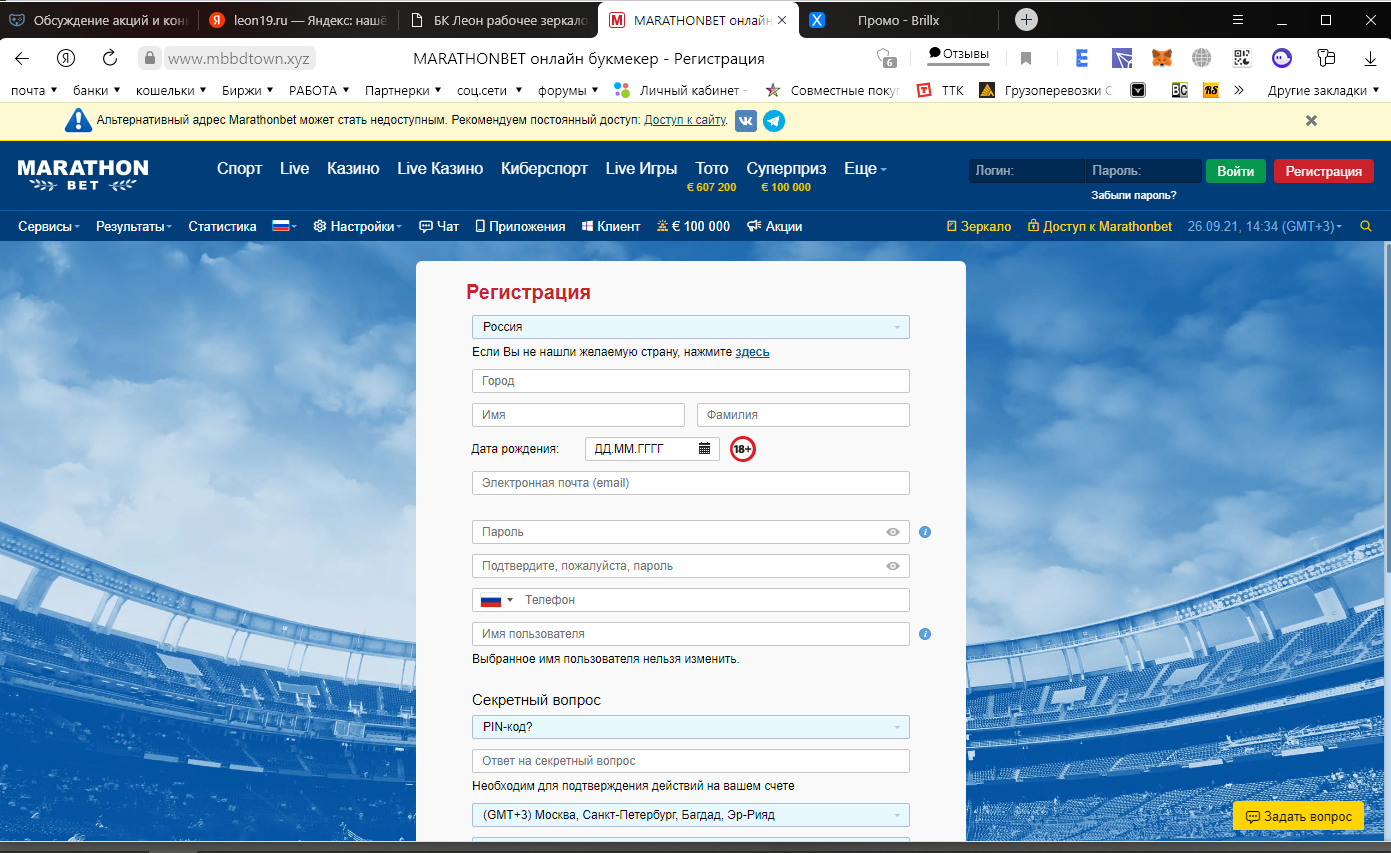Image resolution: width=1391 pixels, height=853 pixels.
Task: Reload the page with the refresh icon
Action: (111, 58)
